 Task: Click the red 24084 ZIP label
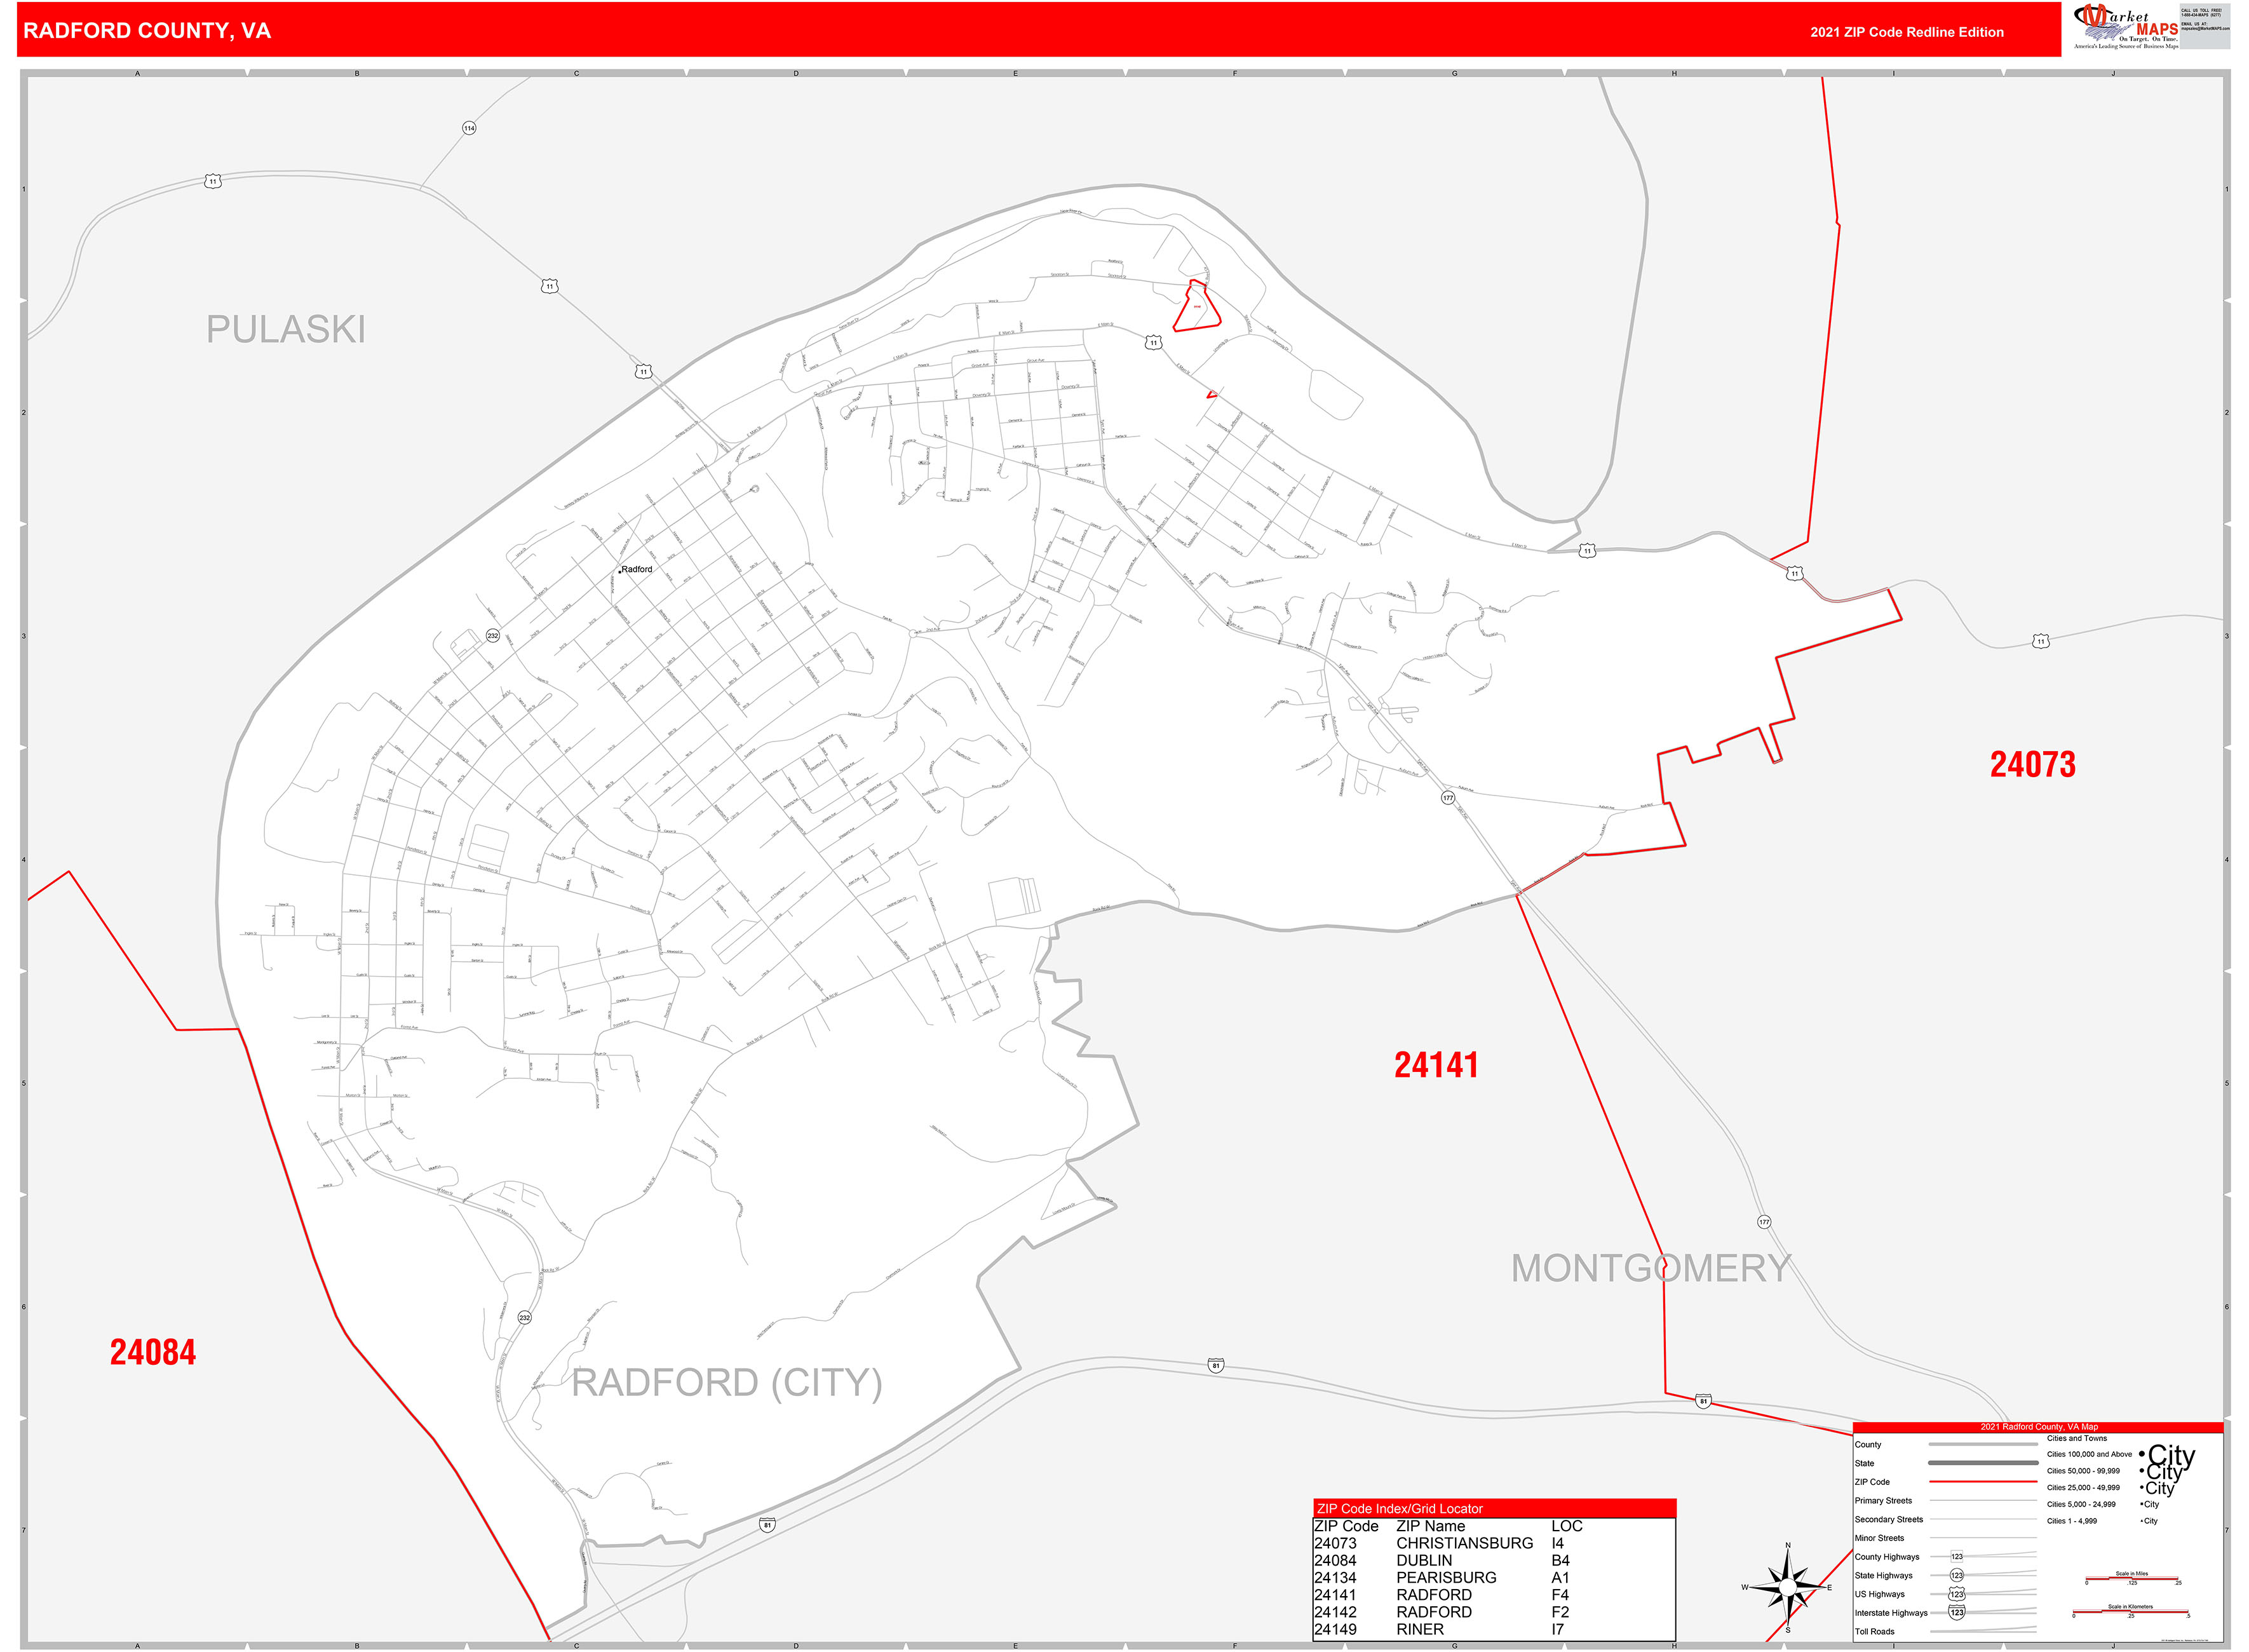pos(153,1352)
